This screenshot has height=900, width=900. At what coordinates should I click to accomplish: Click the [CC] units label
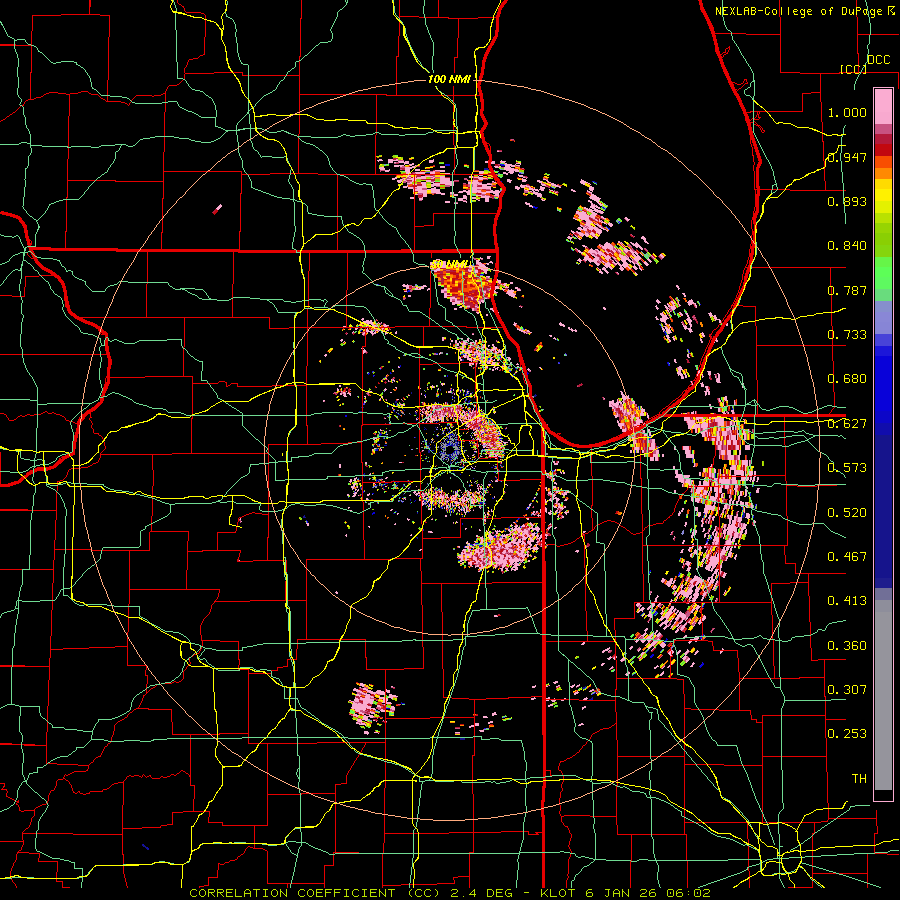[853, 69]
